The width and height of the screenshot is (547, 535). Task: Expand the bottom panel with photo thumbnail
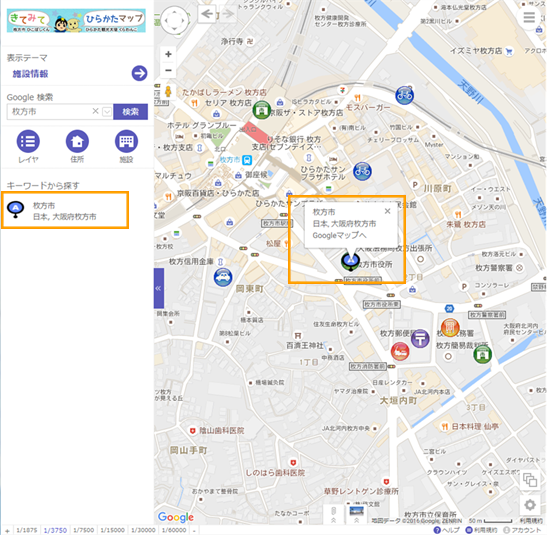click(x=356, y=514)
